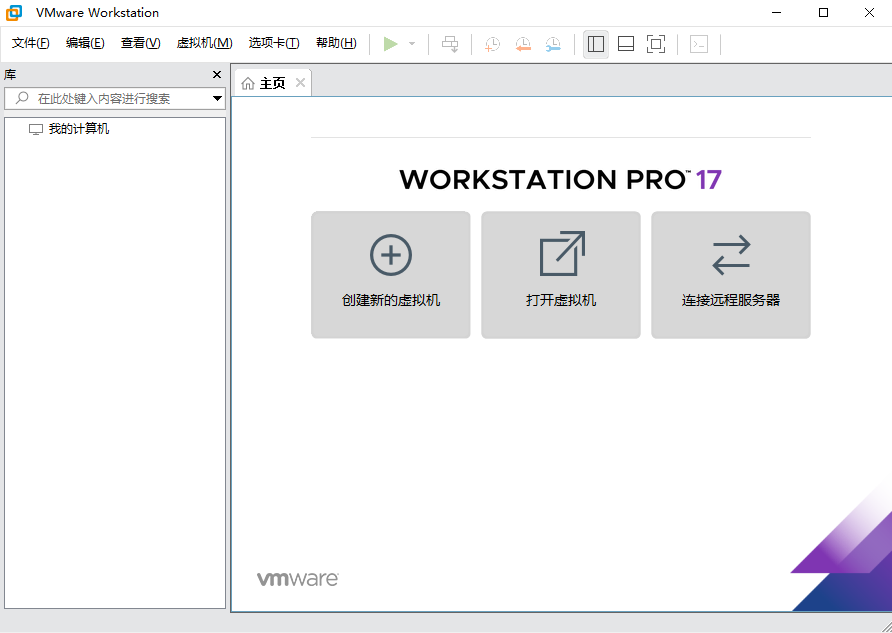This screenshot has width=892, height=633.
Task: Click the show or hide thumbnail bar icon
Action: 625,43
